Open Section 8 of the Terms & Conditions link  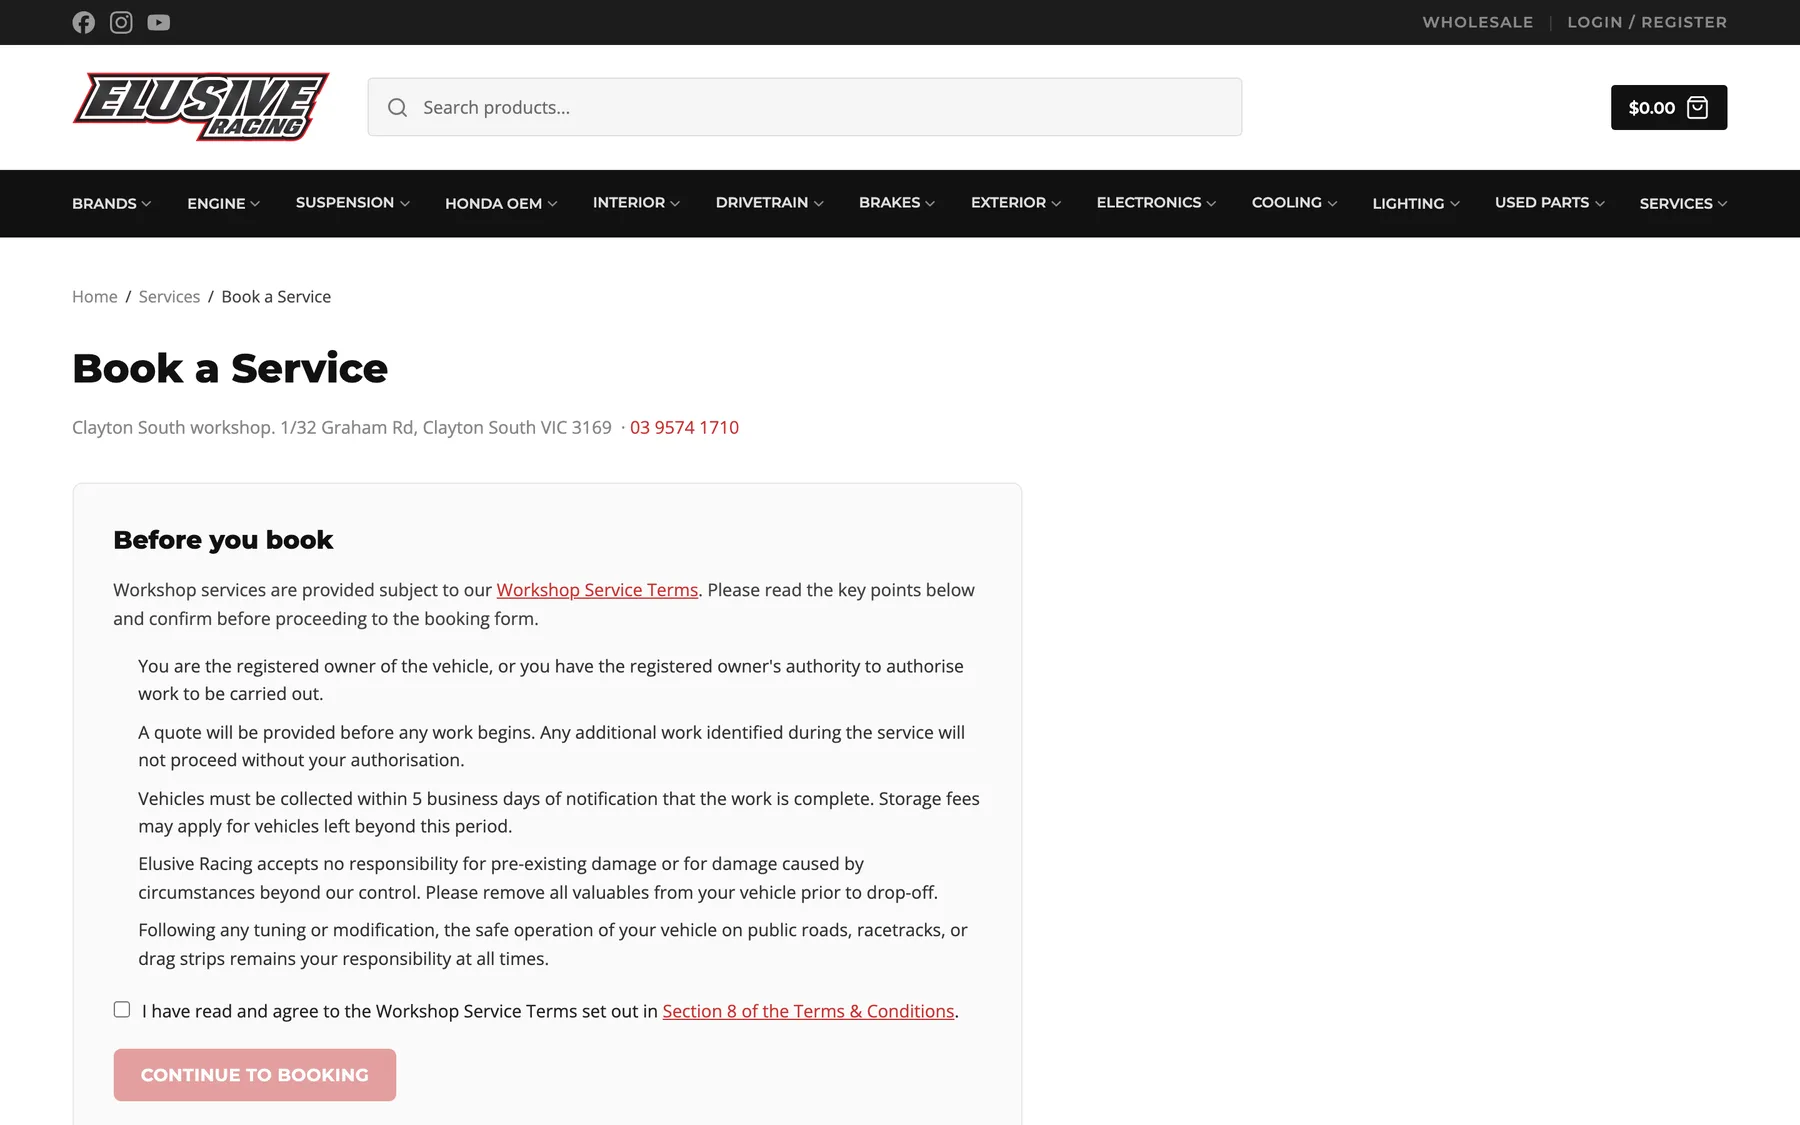808,1011
